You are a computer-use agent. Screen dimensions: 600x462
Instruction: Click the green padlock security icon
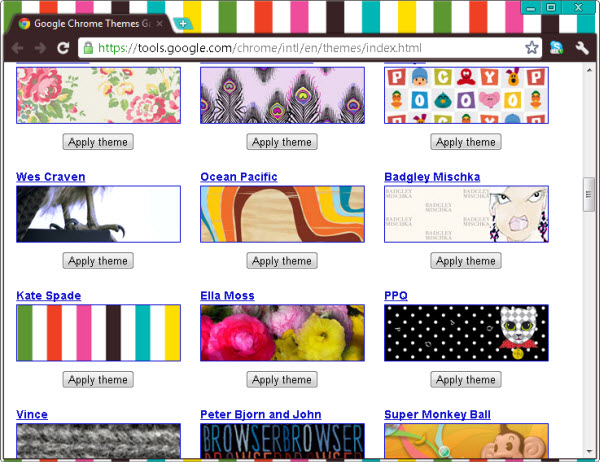click(88, 47)
